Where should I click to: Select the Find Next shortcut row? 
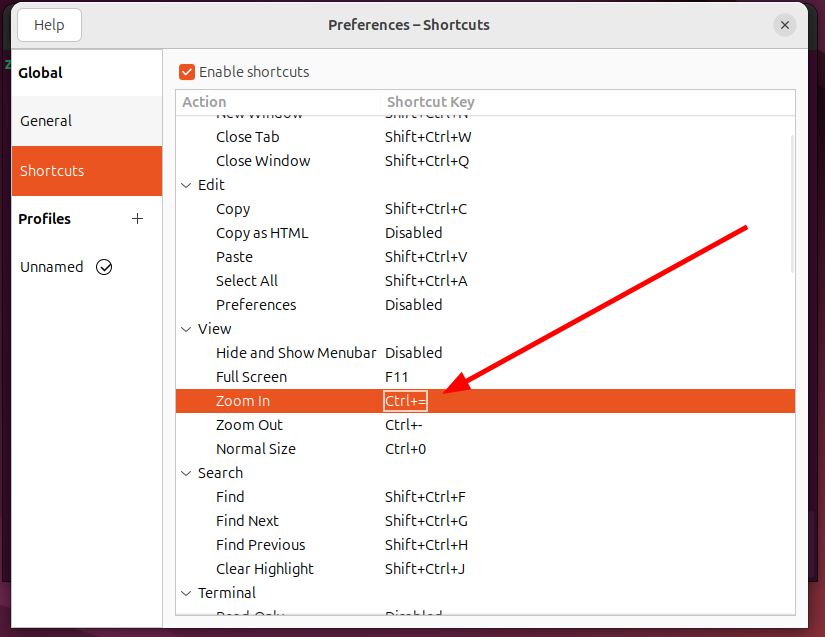click(x=247, y=521)
